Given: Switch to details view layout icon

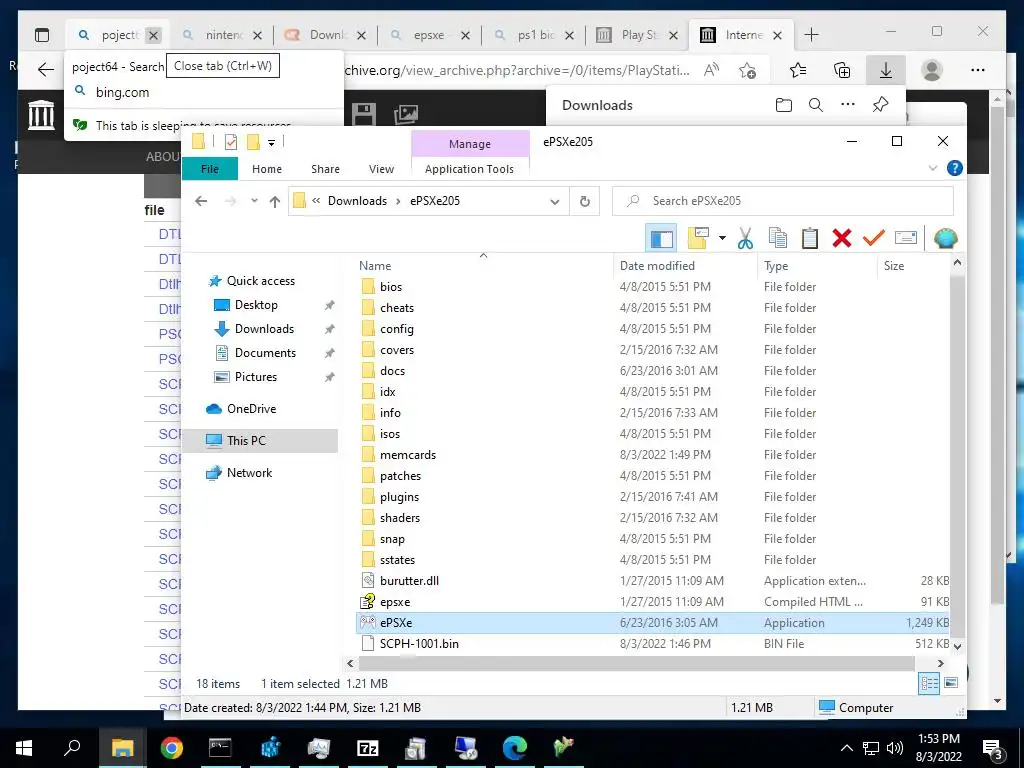Looking at the screenshot, I should click(929, 684).
